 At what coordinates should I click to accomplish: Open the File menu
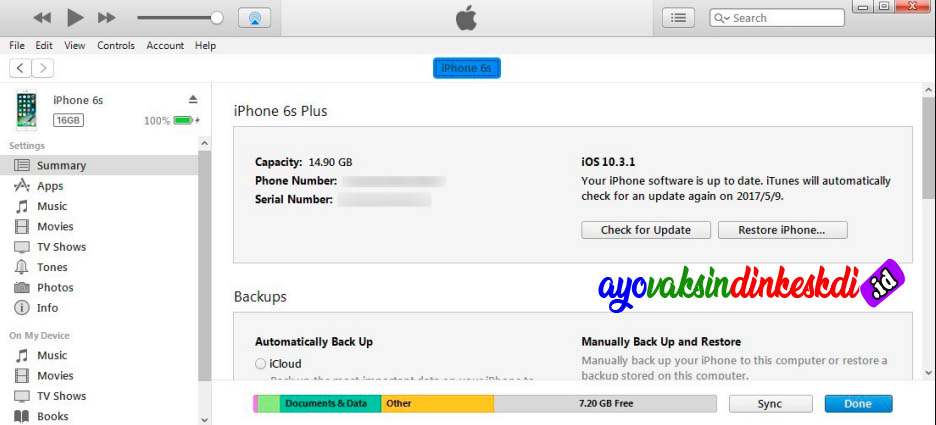pyautogui.click(x=17, y=45)
